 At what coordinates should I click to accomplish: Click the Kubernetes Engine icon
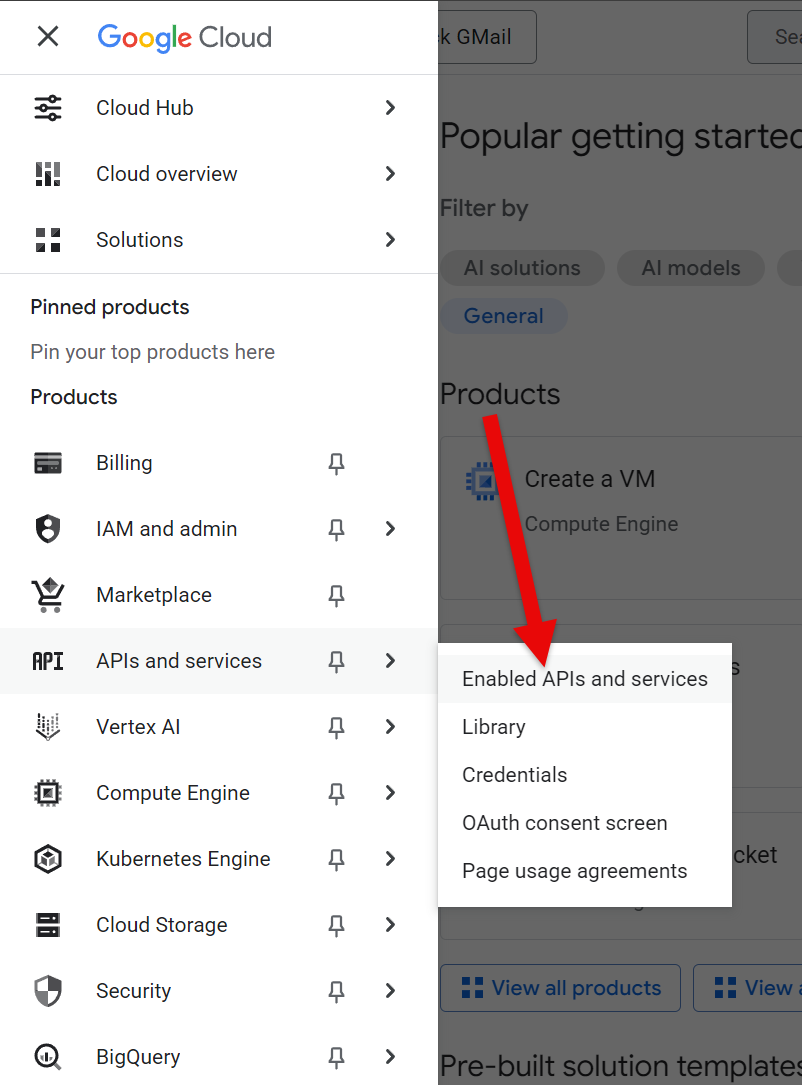click(x=48, y=859)
